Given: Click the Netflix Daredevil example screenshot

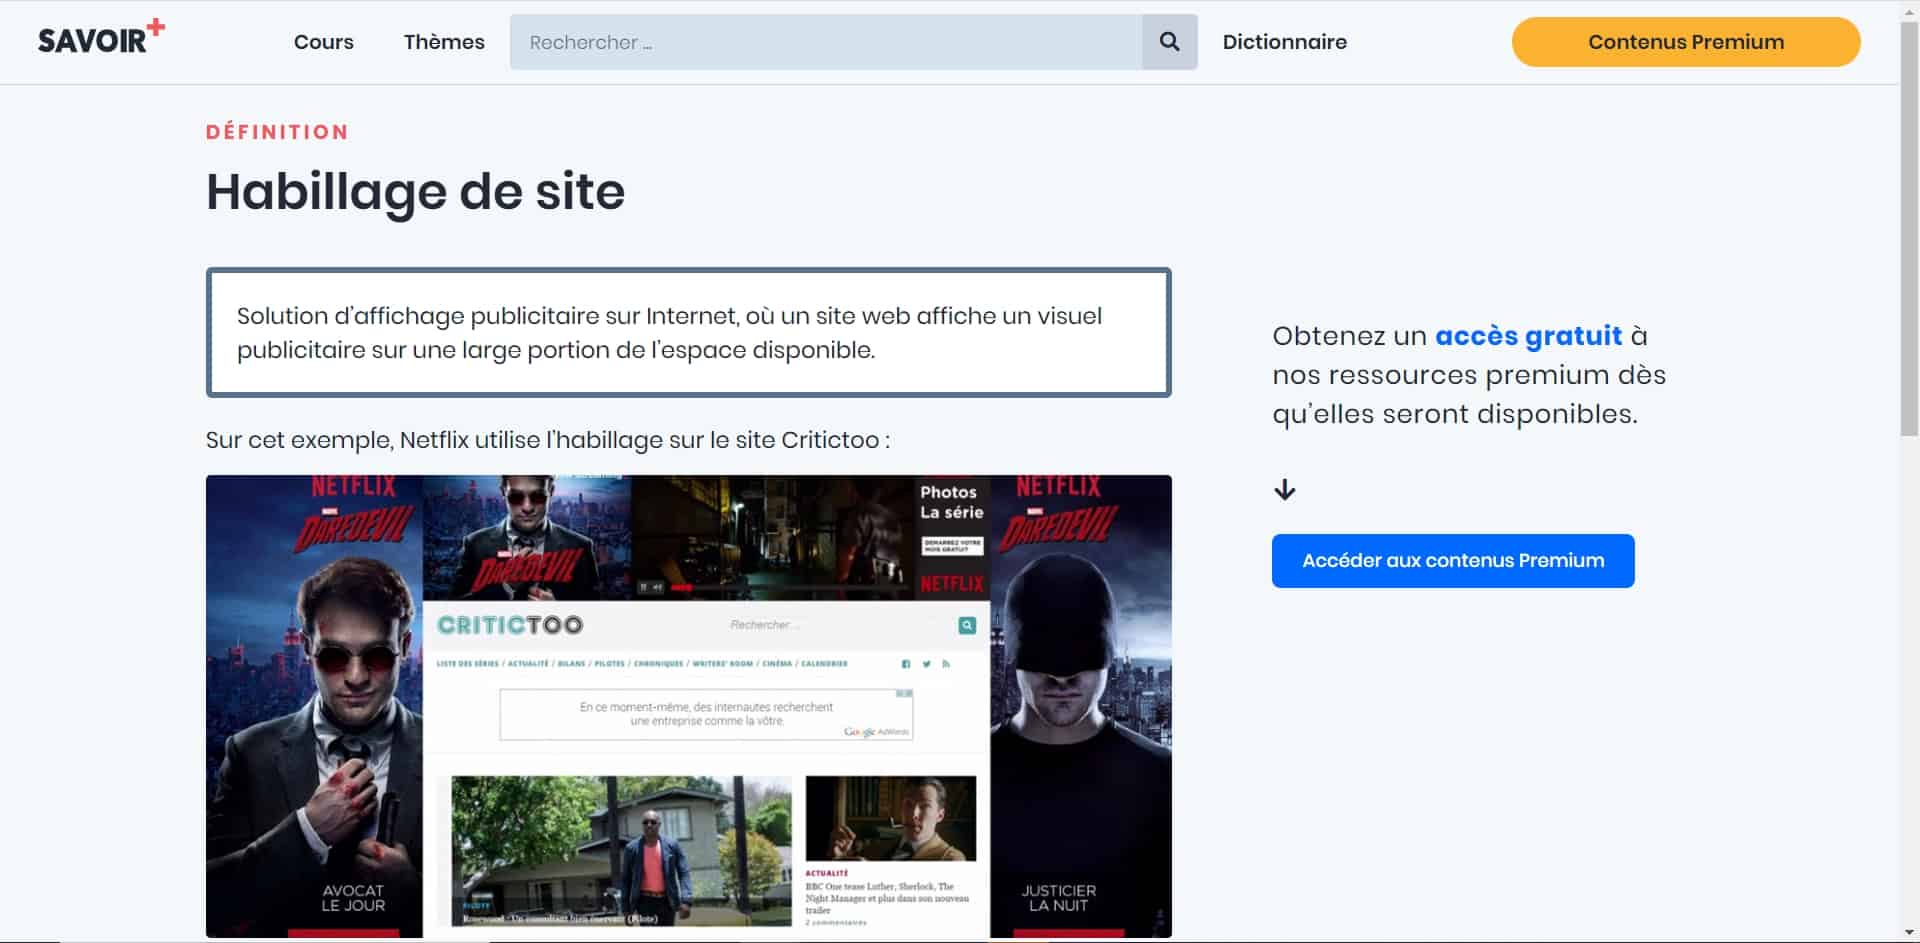Looking at the screenshot, I should pos(689,706).
